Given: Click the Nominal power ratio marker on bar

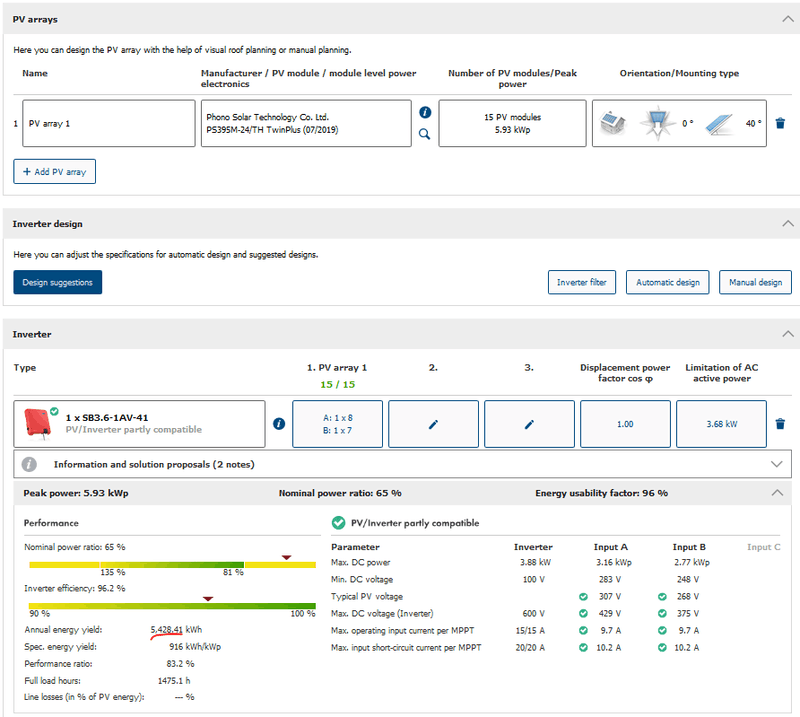Looking at the screenshot, I should point(286,557).
